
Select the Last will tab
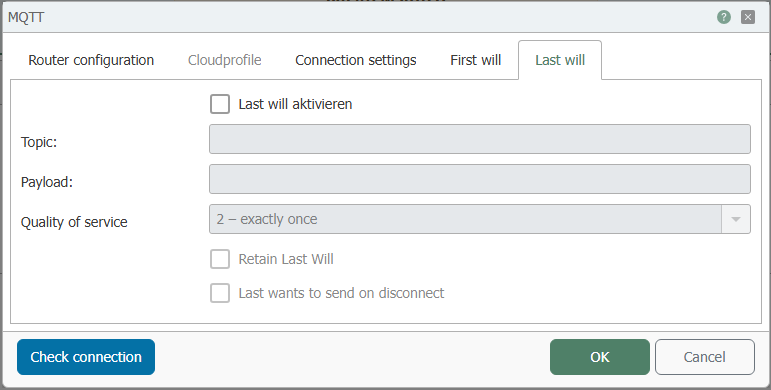pos(560,60)
